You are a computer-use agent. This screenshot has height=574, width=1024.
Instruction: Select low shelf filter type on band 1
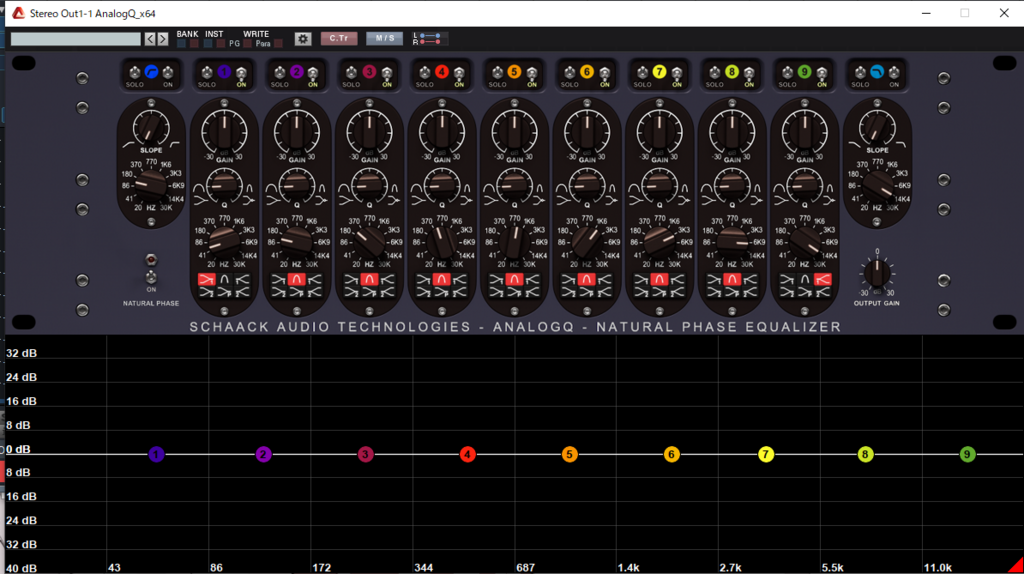click(206, 280)
